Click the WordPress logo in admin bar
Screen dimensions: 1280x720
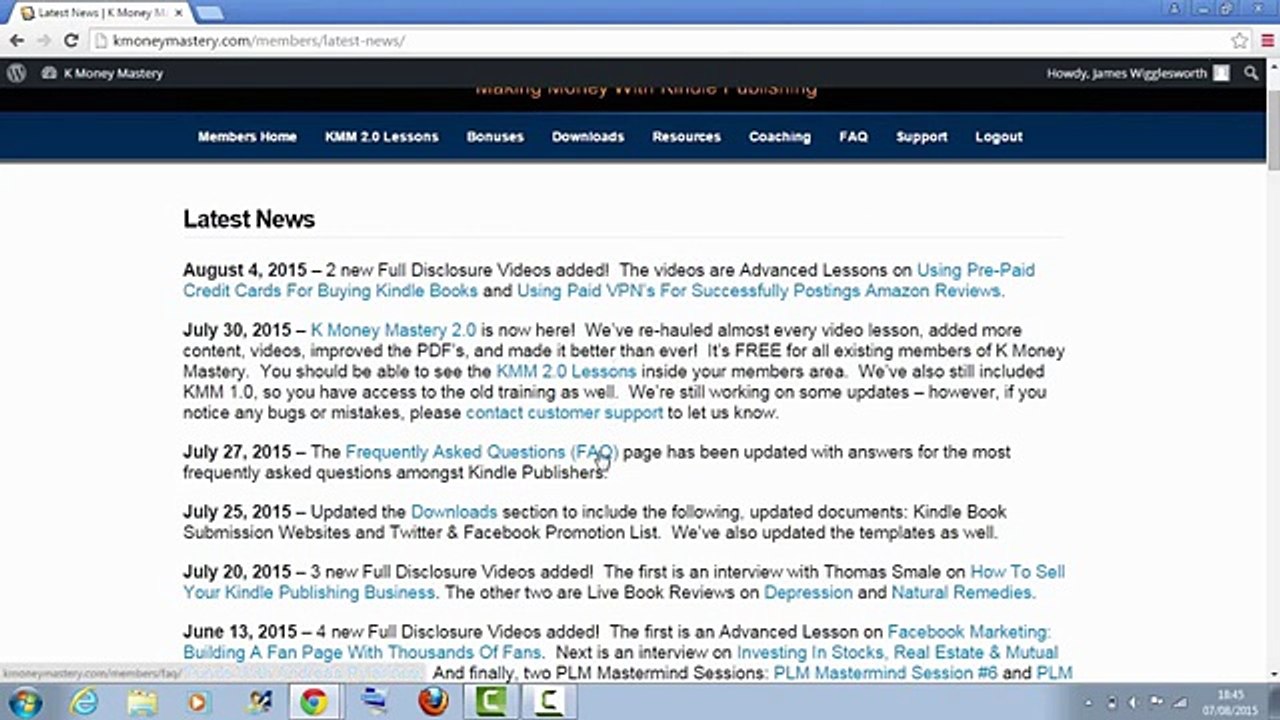tap(16, 73)
